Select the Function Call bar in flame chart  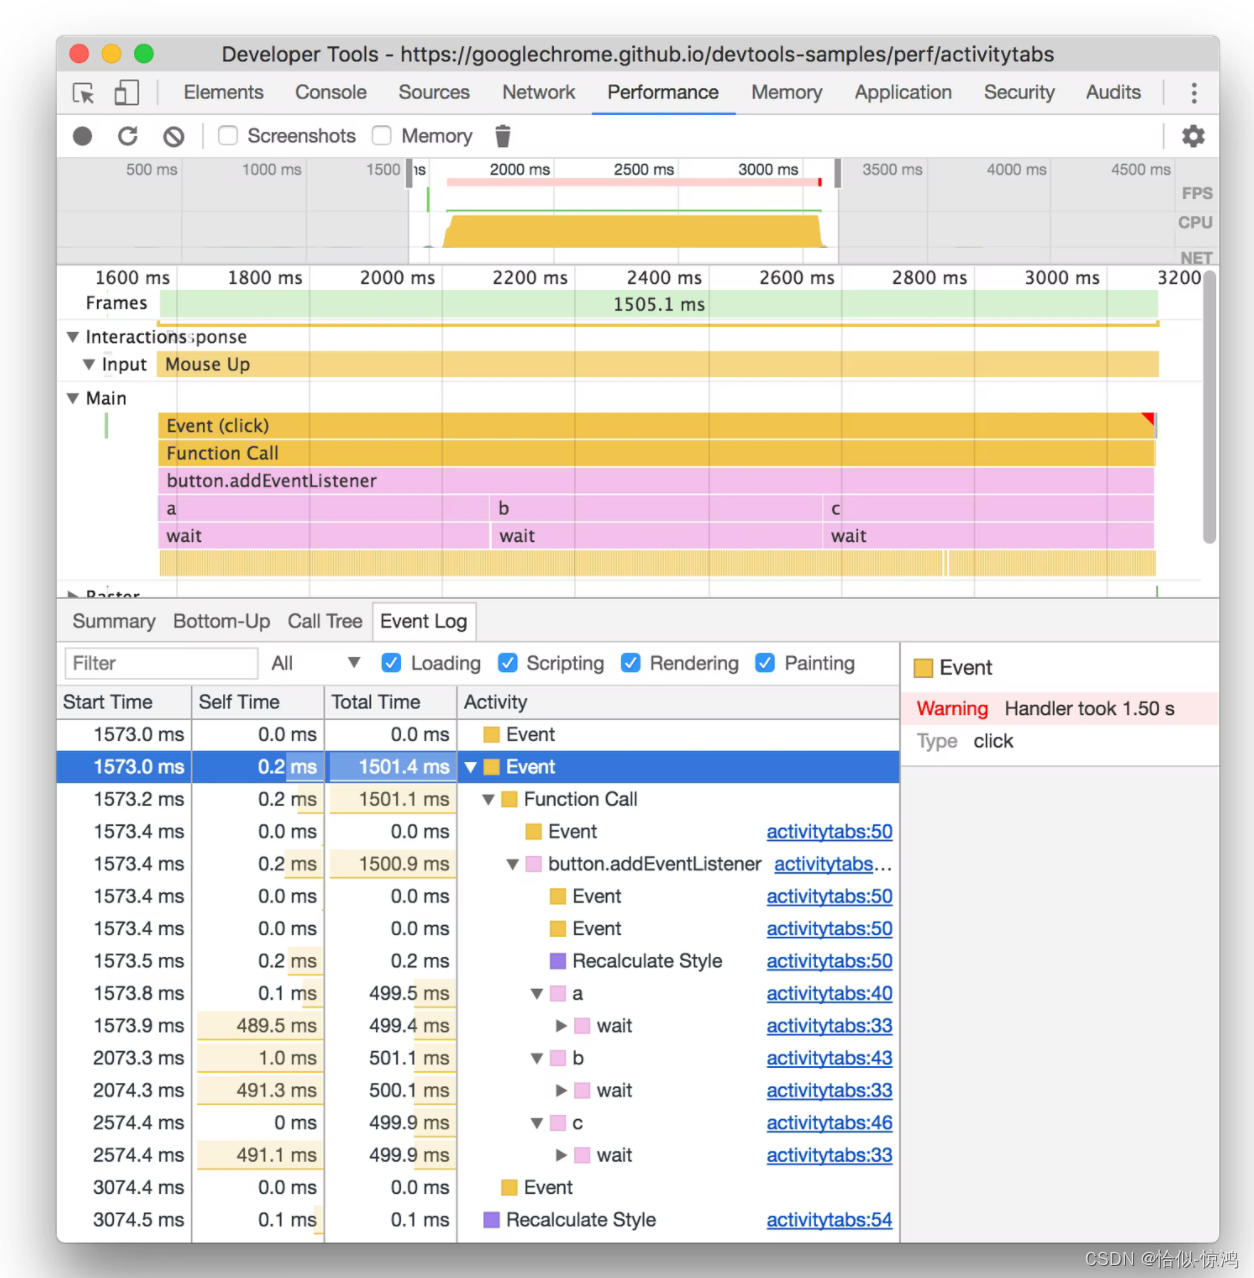tap(656, 454)
